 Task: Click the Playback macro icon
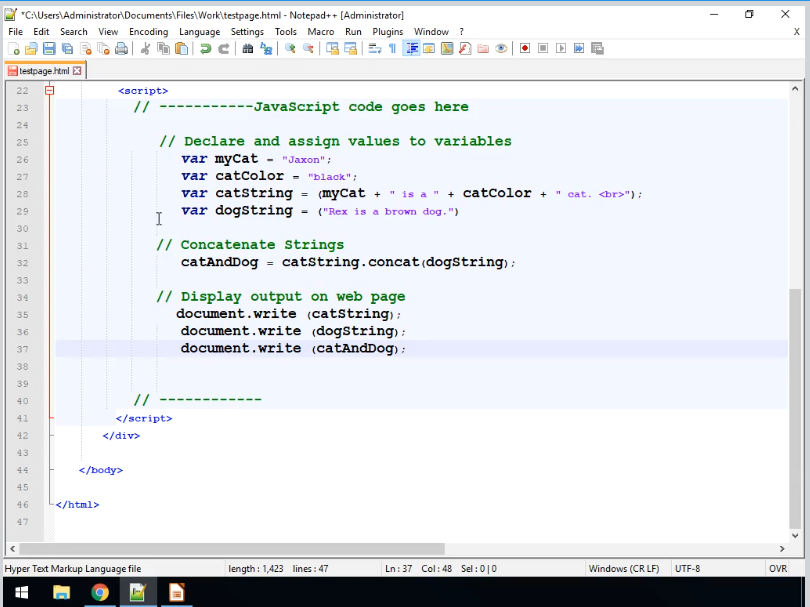[561, 48]
